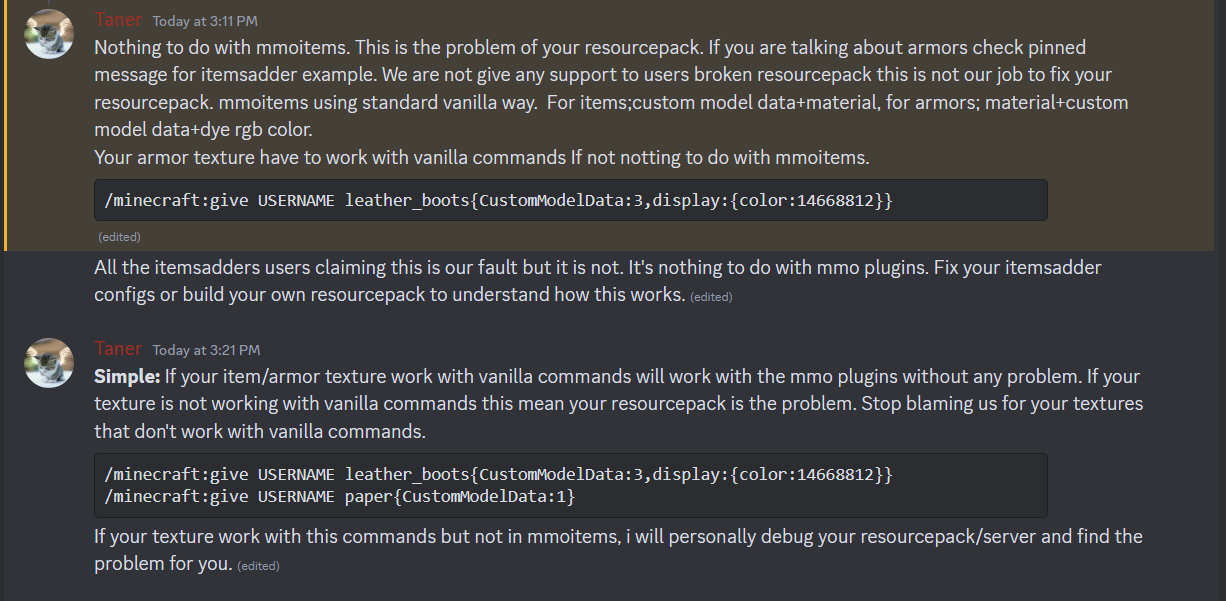Click the paper{CustomModelData:1} command line
Viewport: 1226px width, 601px height.
pos(340,496)
